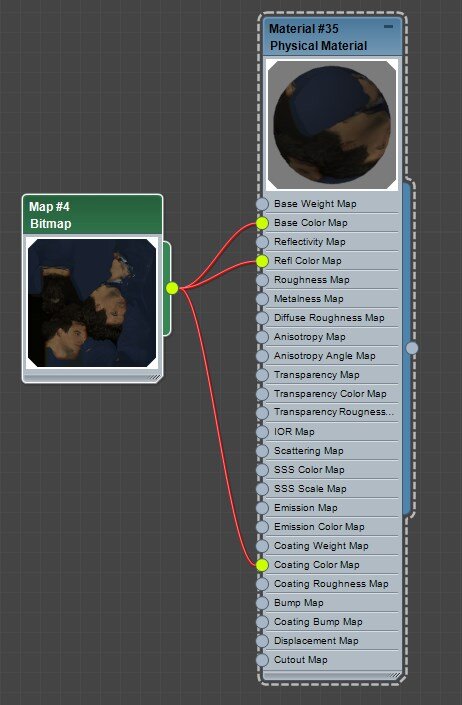Click the Material #35 node resize grip
The width and height of the screenshot is (462, 705).
[x=394, y=675]
